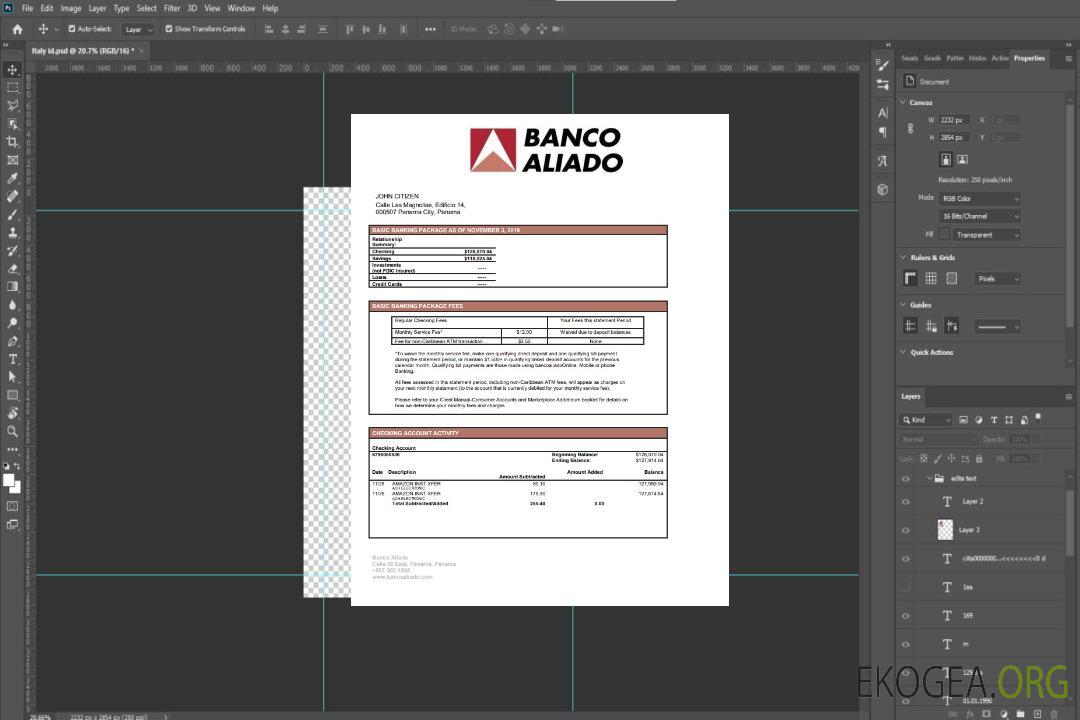
Task: Hide the 169 text layer
Action: point(906,616)
